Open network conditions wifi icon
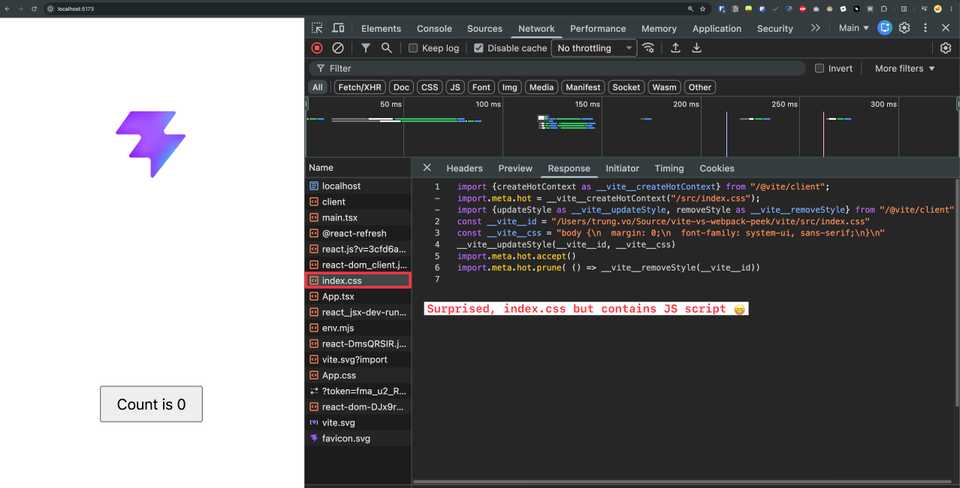The width and height of the screenshot is (960, 488). 648,48
